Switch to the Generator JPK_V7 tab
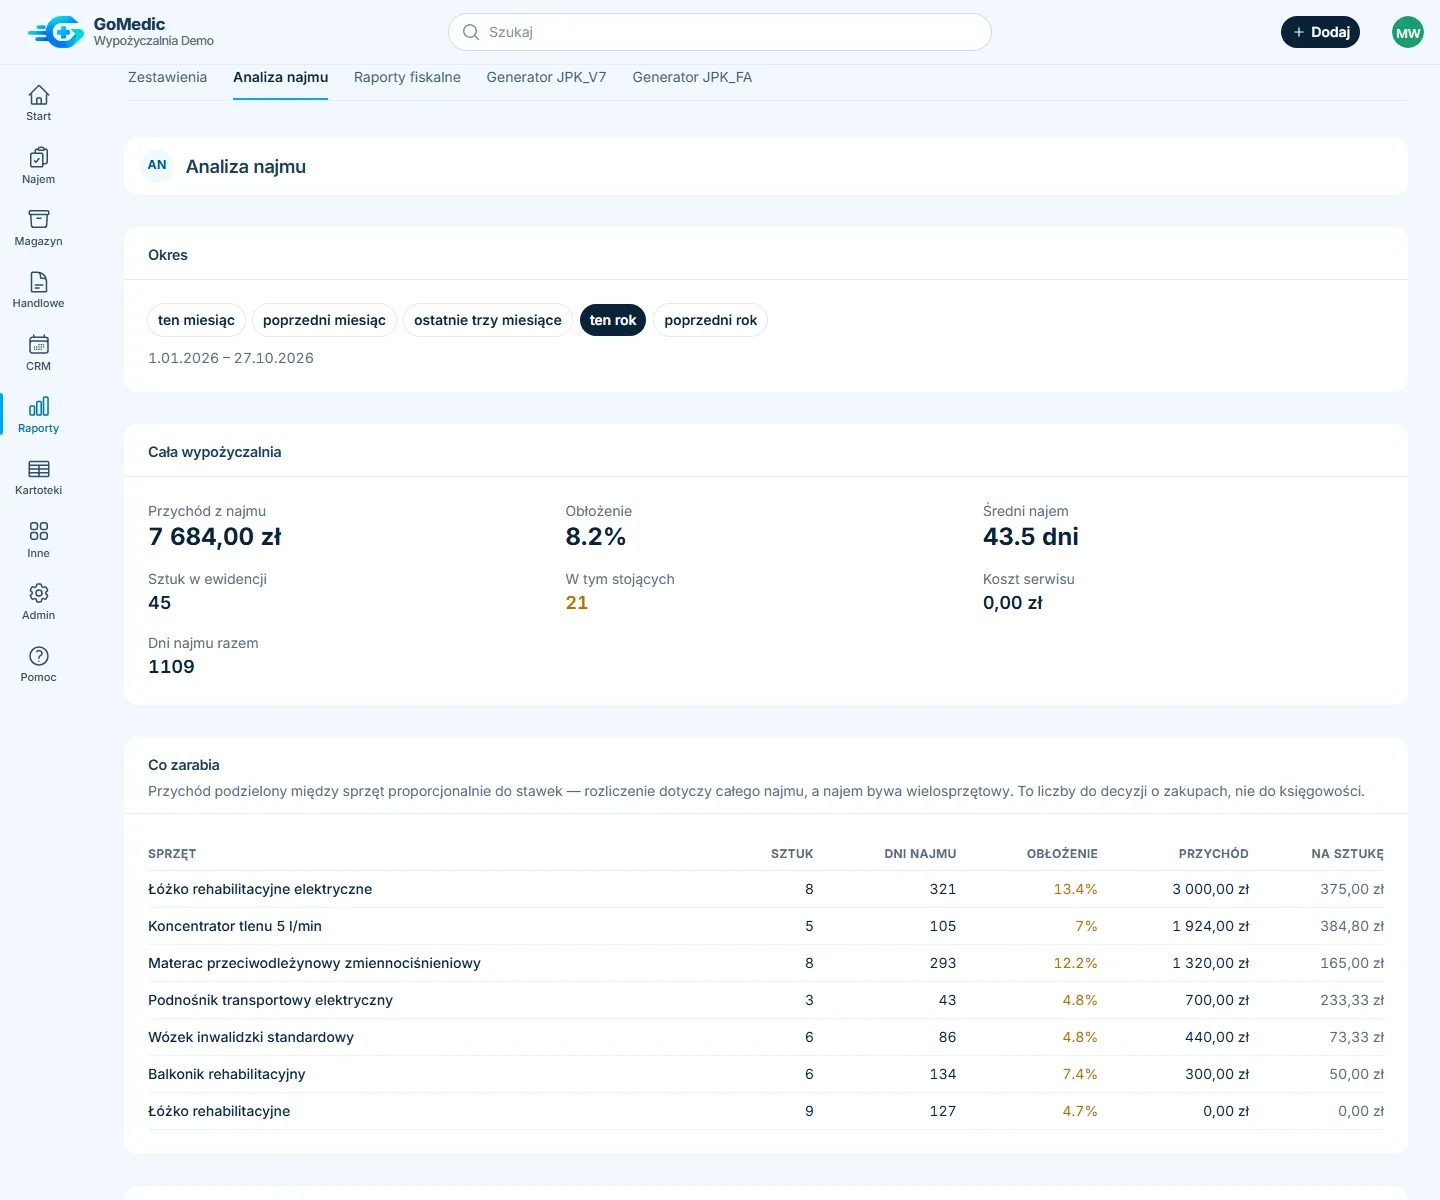The height and width of the screenshot is (1200, 1440). point(547,78)
